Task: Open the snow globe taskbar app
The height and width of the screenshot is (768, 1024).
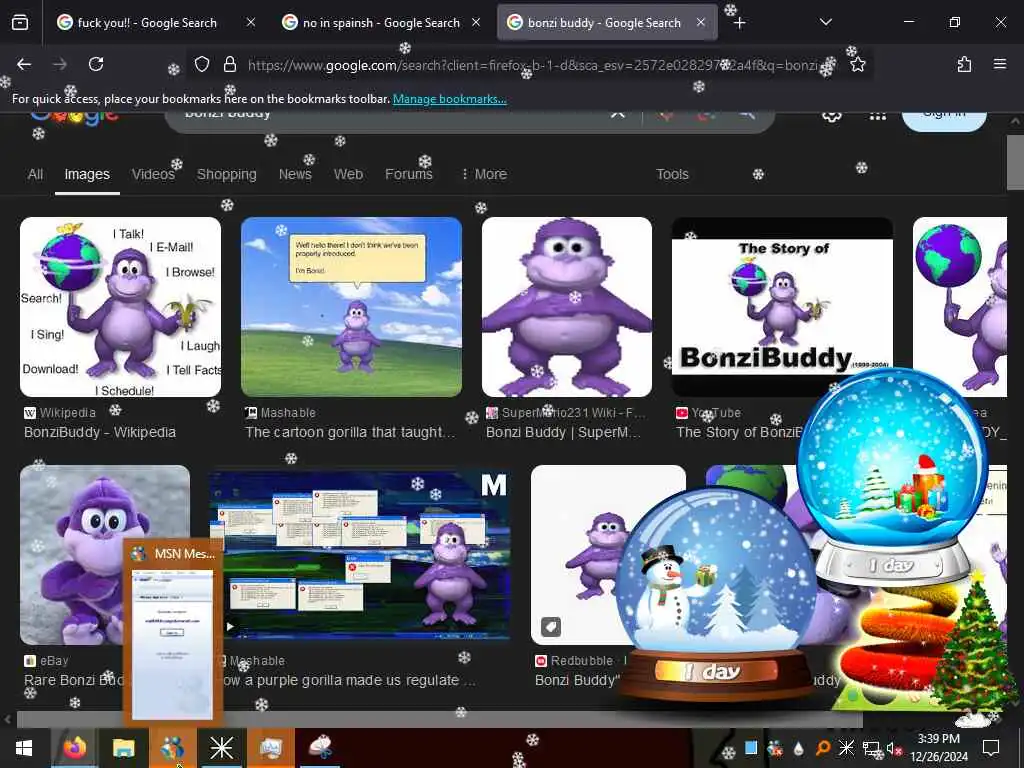Action: coord(320,748)
